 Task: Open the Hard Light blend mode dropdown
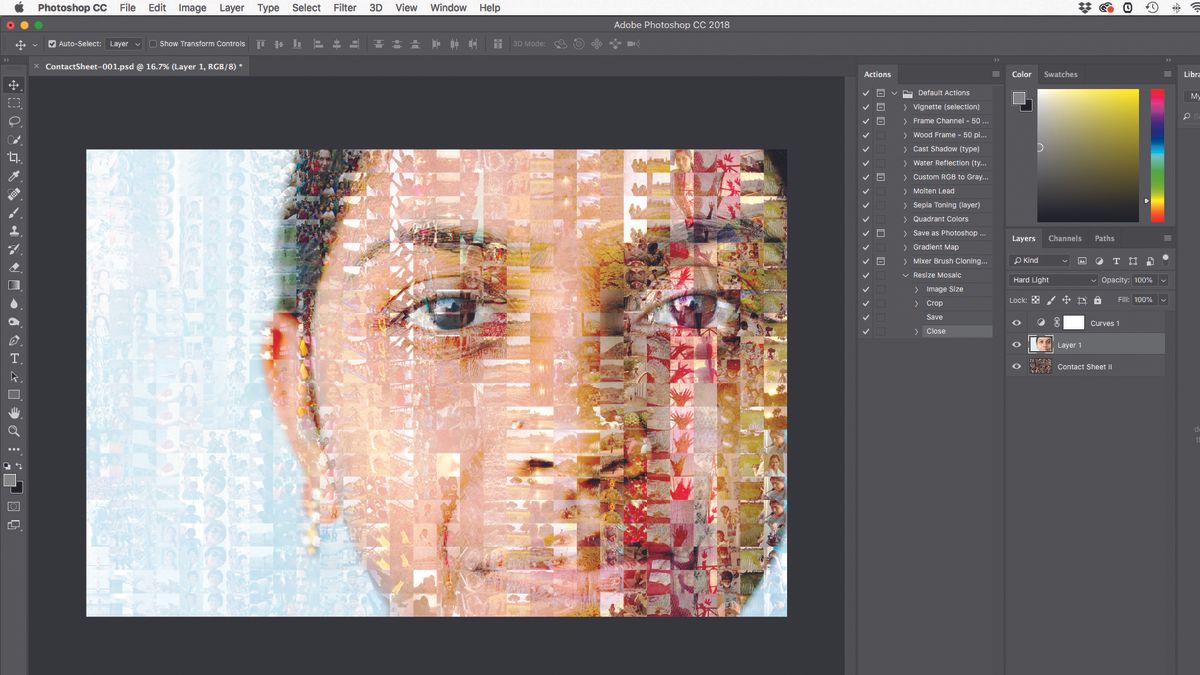click(x=1052, y=280)
